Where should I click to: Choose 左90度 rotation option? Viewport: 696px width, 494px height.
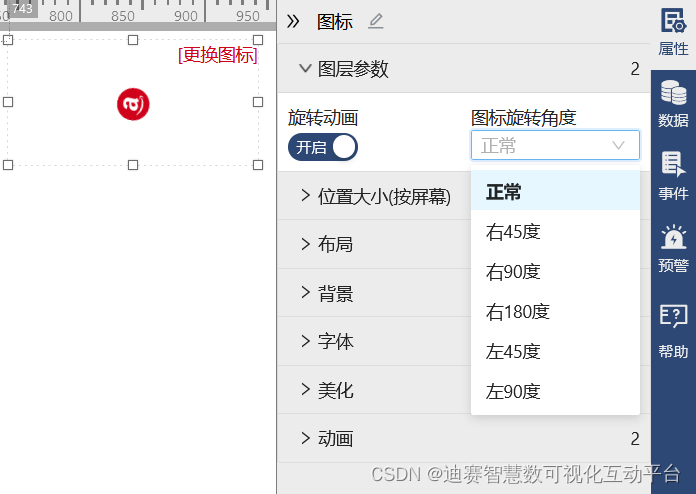click(555, 392)
